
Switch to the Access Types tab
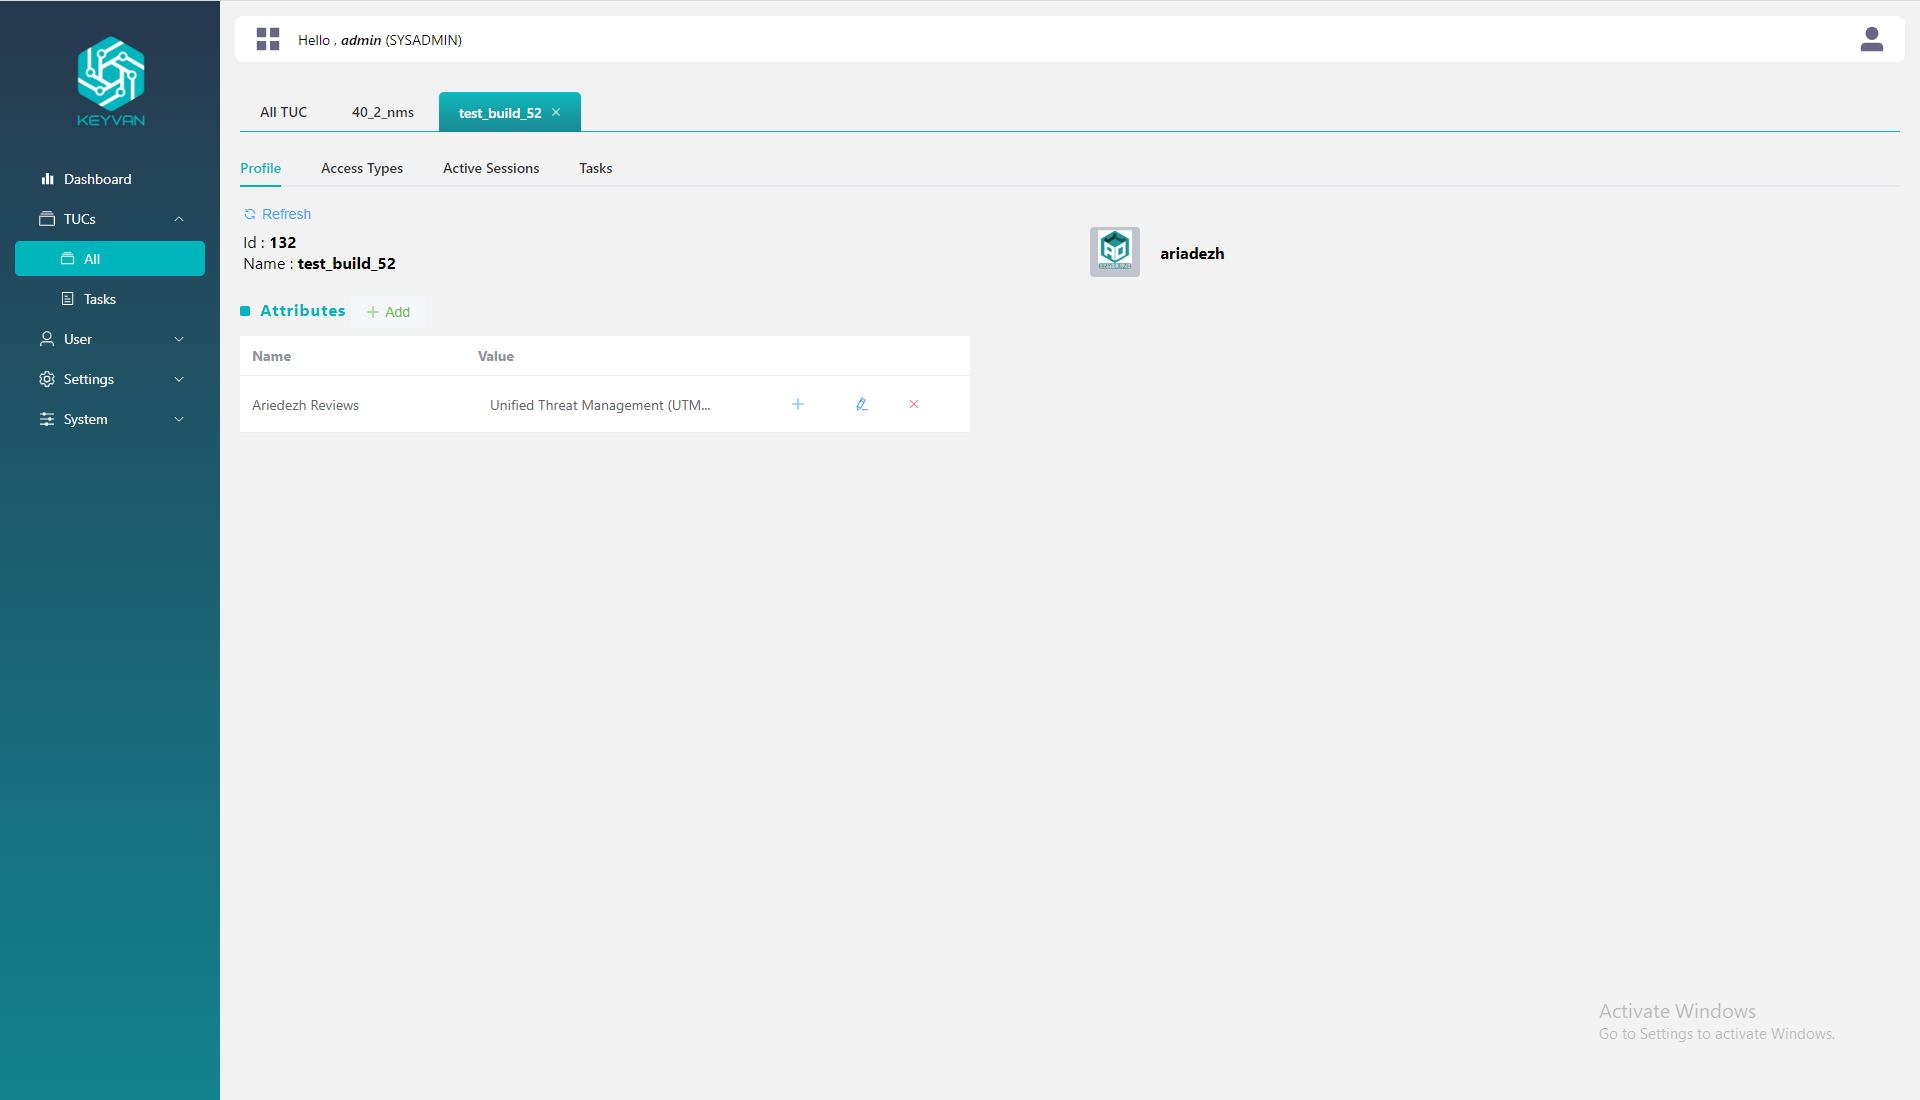pyautogui.click(x=361, y=168)
